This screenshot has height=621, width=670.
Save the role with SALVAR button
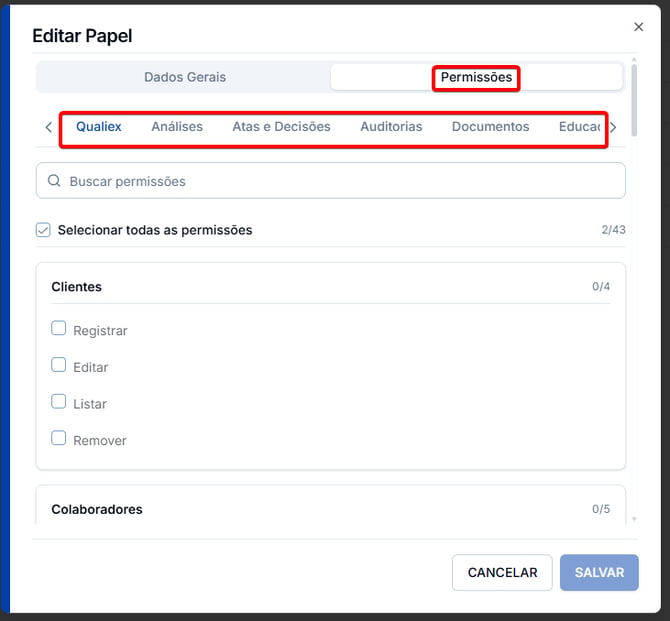pyautogui.click(x=599, y=572)
